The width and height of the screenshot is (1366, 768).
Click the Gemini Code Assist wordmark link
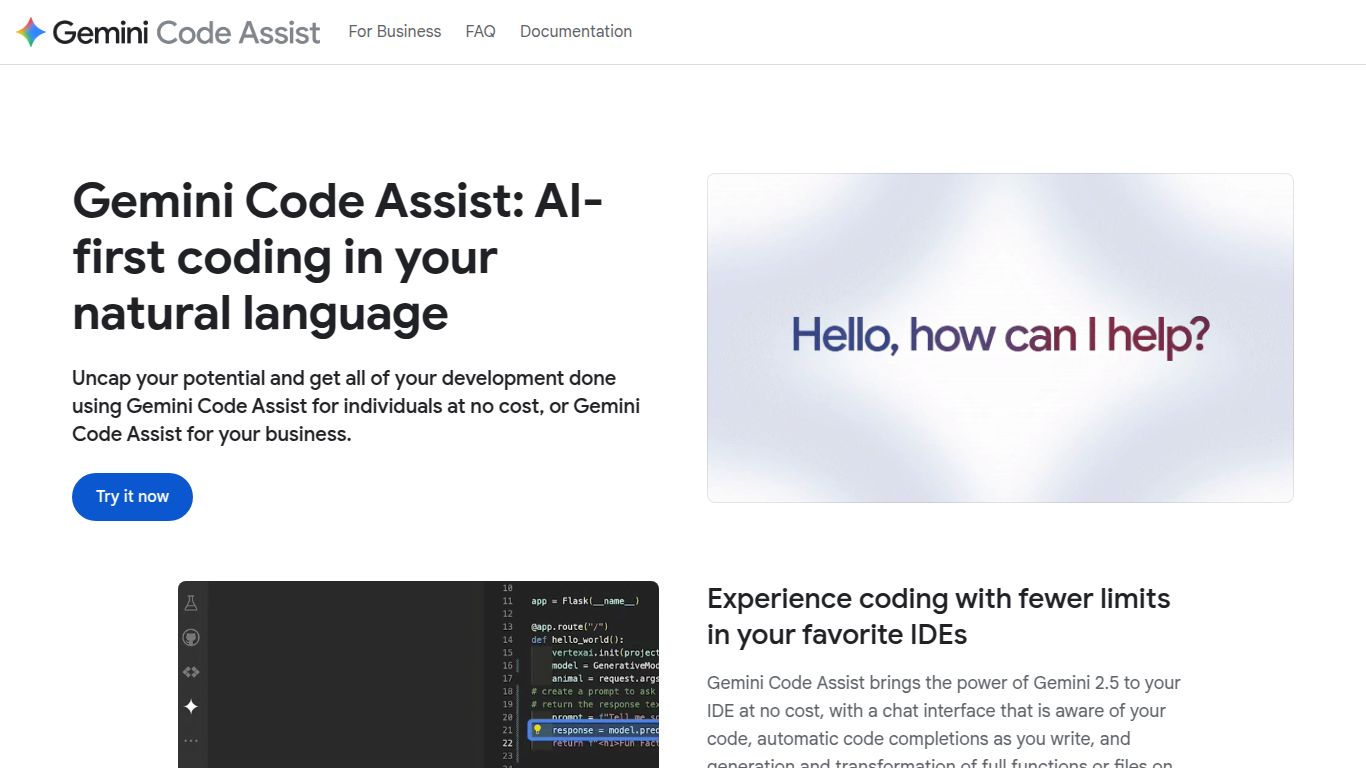point(186,32)
